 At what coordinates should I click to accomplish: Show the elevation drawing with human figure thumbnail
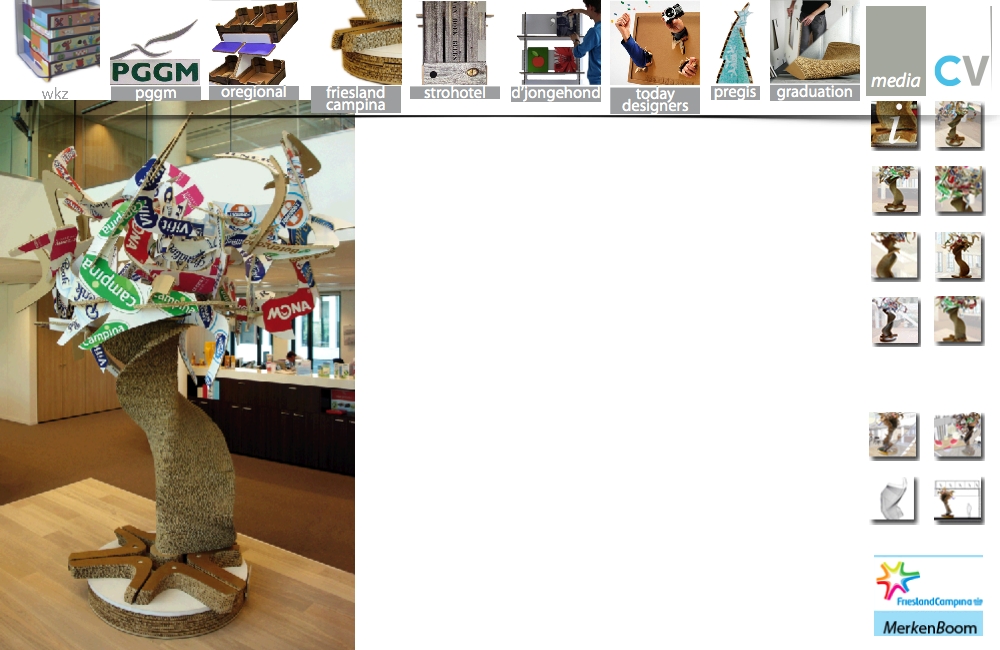[x=958, y=501]
